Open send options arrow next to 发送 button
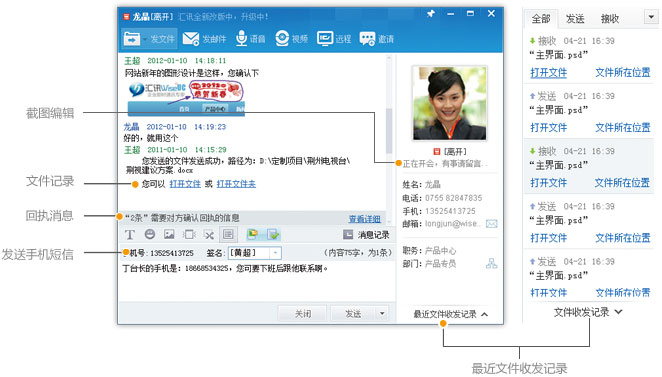This screenshot has height=377, width=662. pyautogui.click(x=382, y=314)
